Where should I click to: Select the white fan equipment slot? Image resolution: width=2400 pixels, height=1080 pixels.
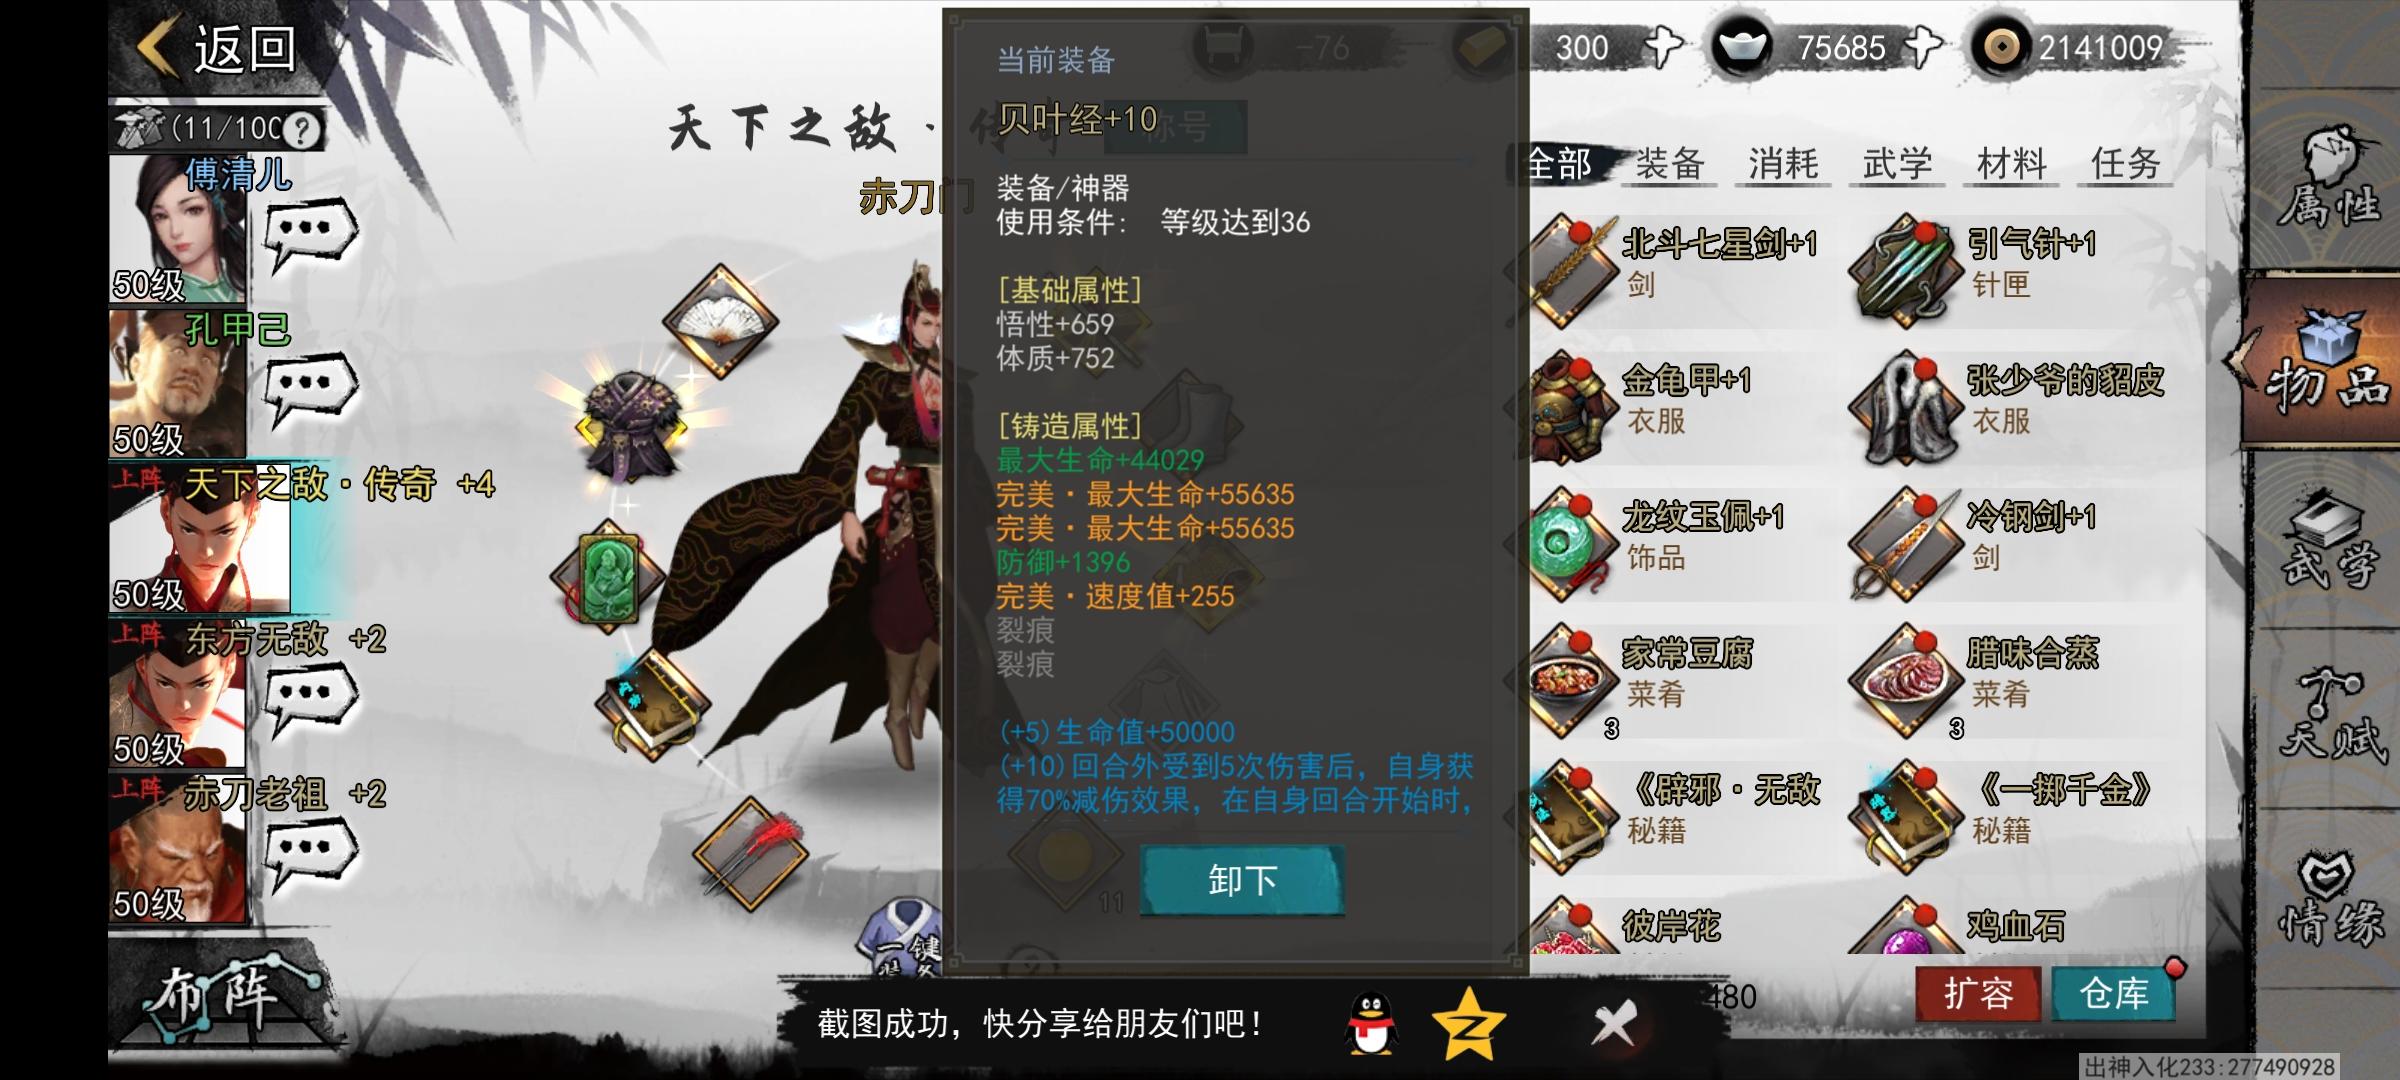(x=720, y=322)
